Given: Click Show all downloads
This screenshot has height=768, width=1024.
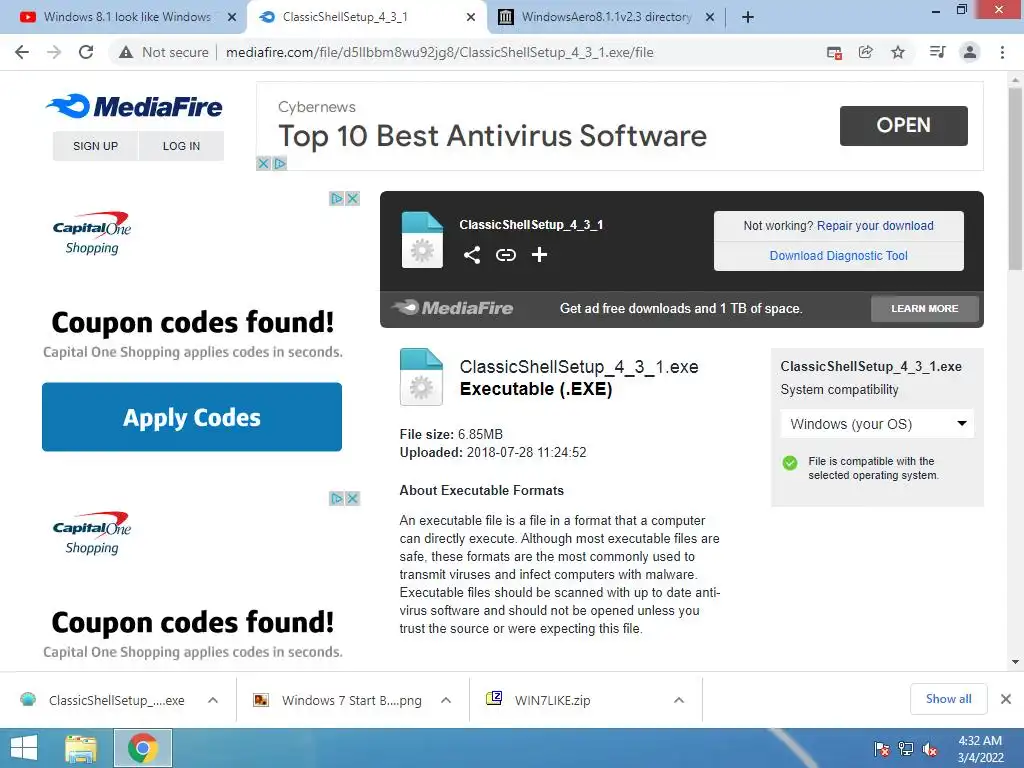Looking at the screenshot, I should click(949, 699).
